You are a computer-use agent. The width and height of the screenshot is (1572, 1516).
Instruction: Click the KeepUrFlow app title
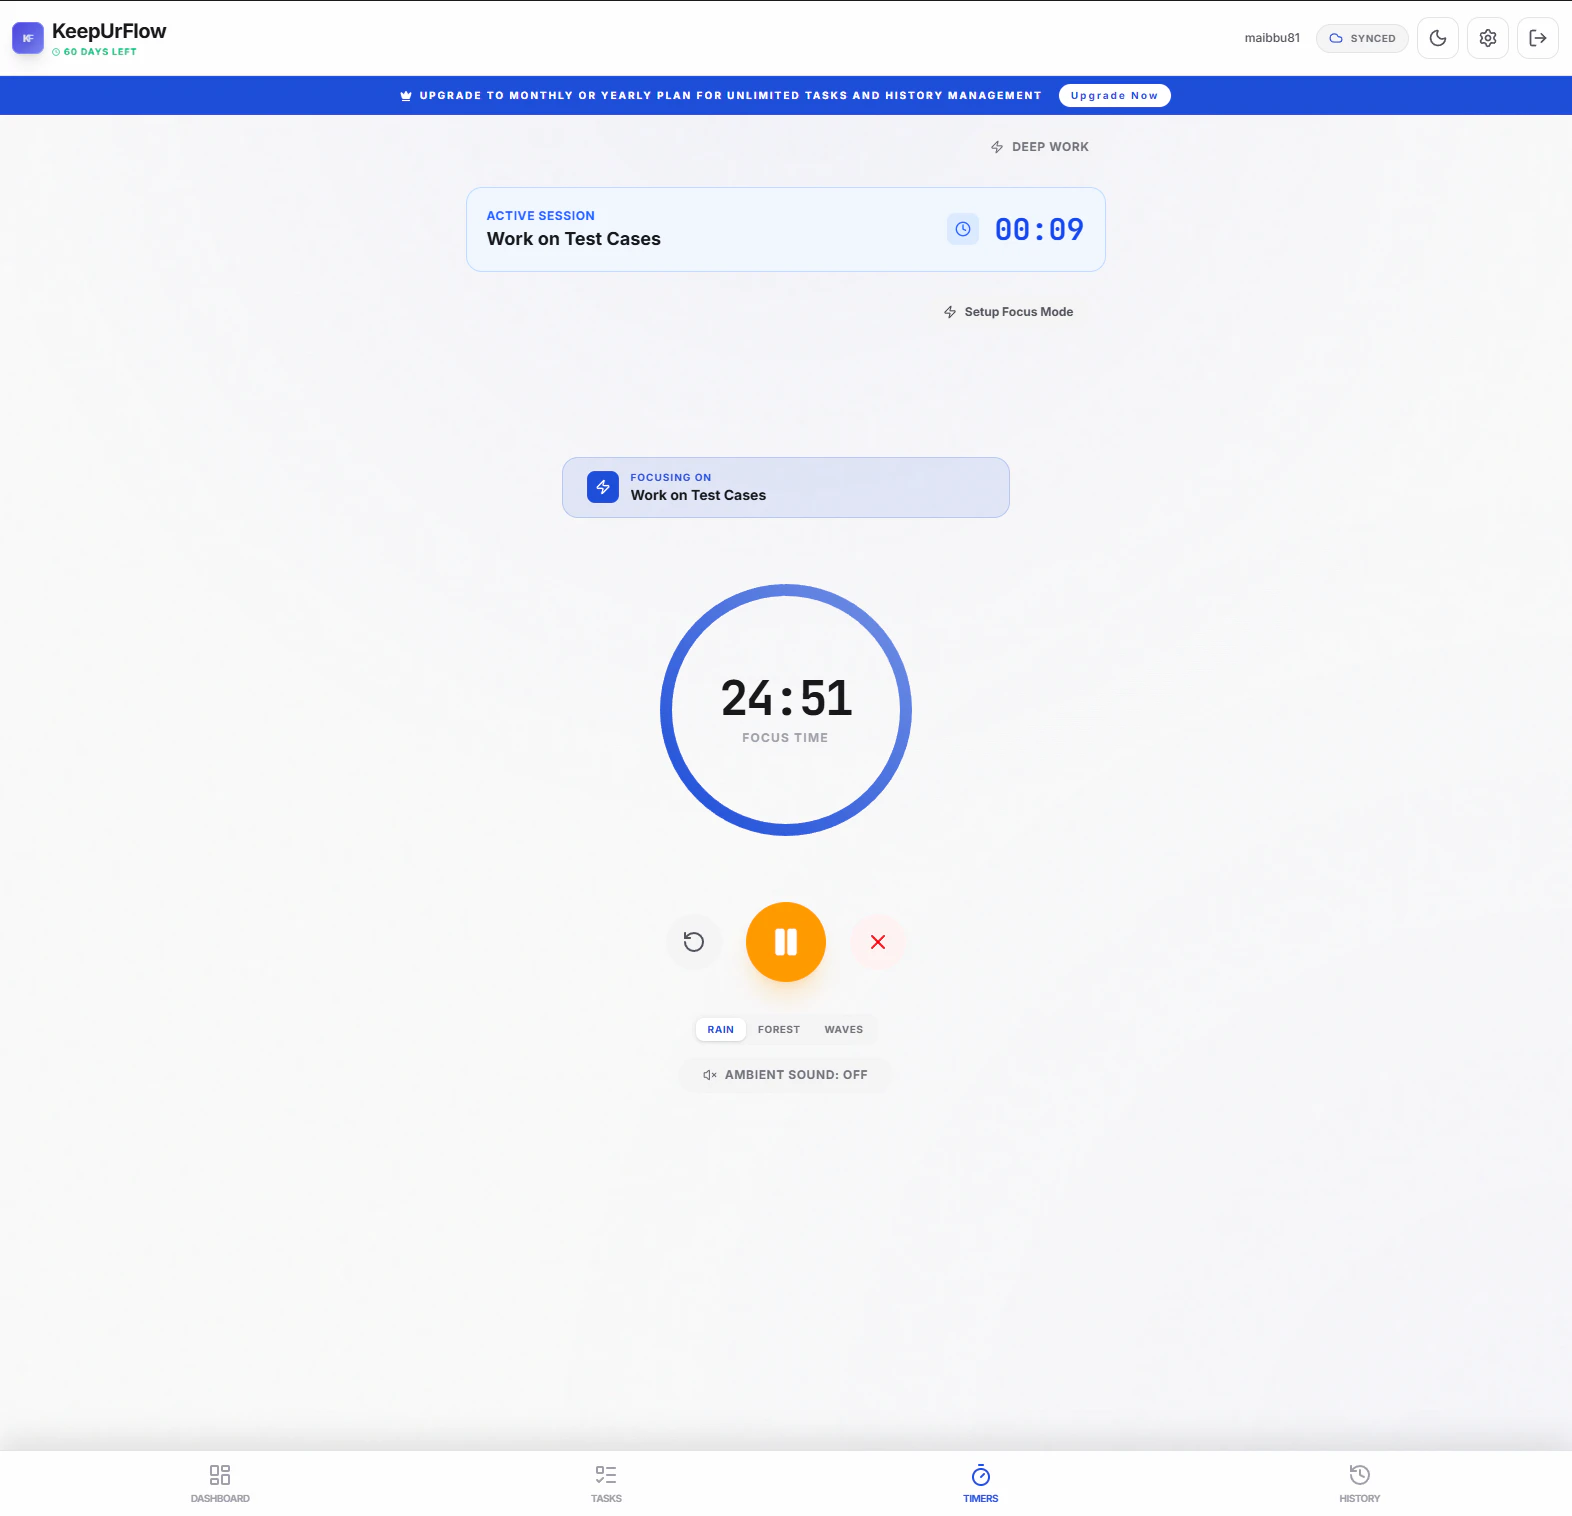click(x=109, y=31)
